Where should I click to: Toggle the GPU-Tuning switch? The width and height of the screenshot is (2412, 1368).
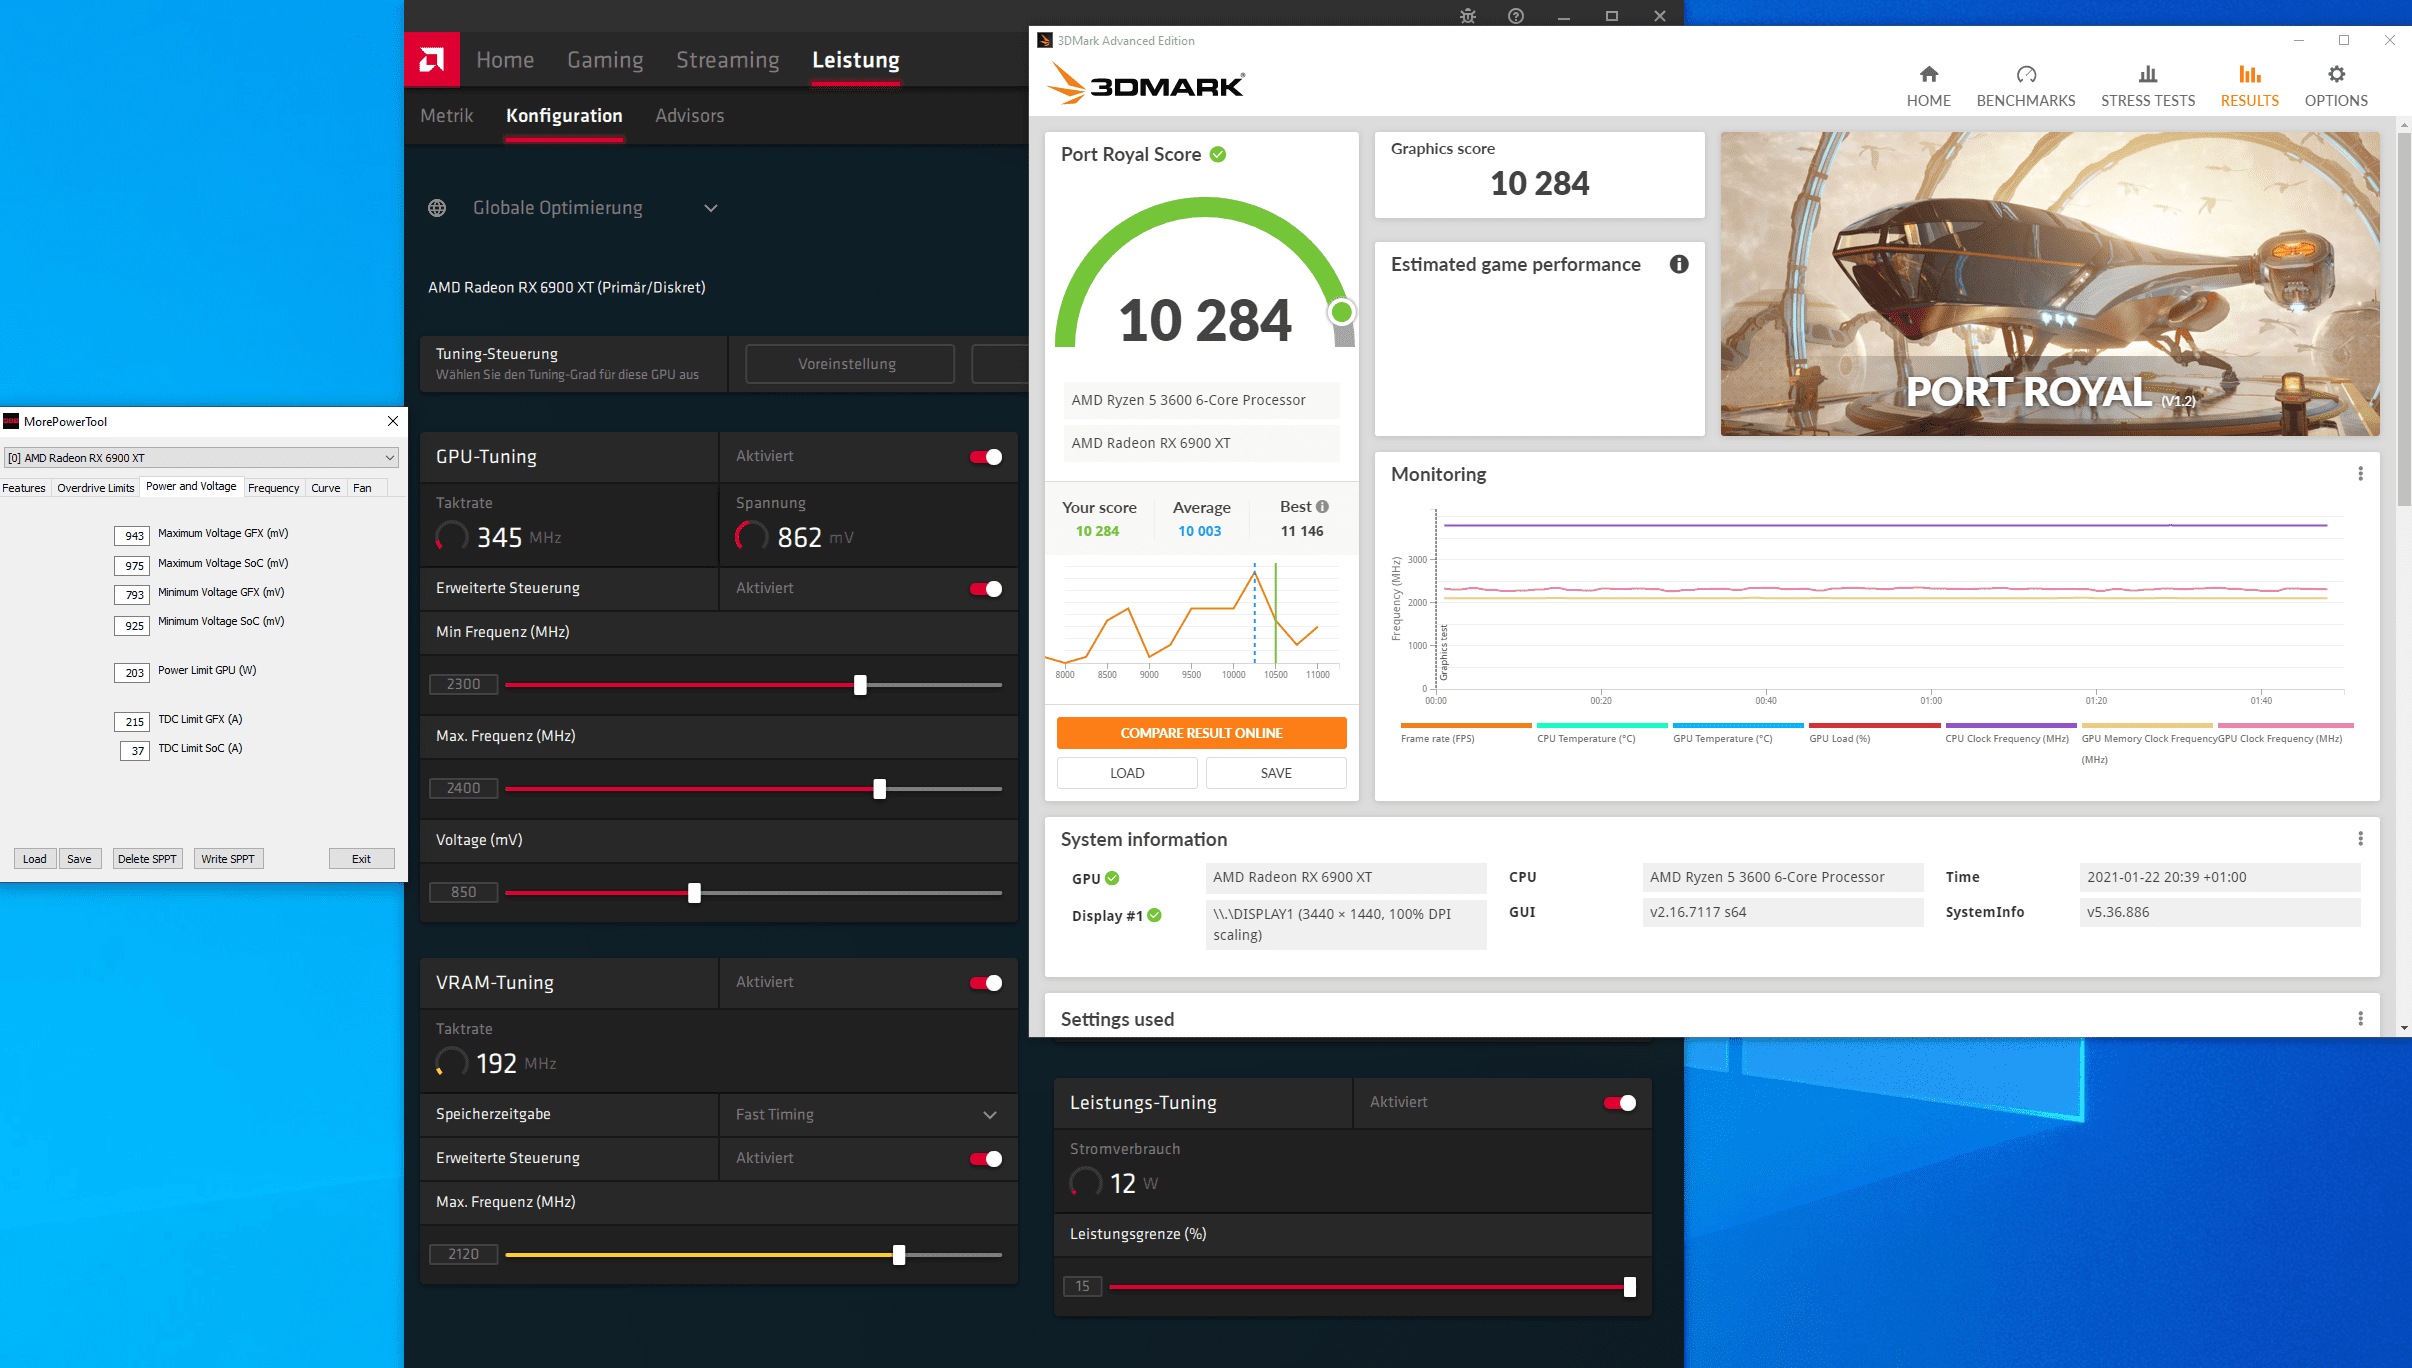pos(986,457)
